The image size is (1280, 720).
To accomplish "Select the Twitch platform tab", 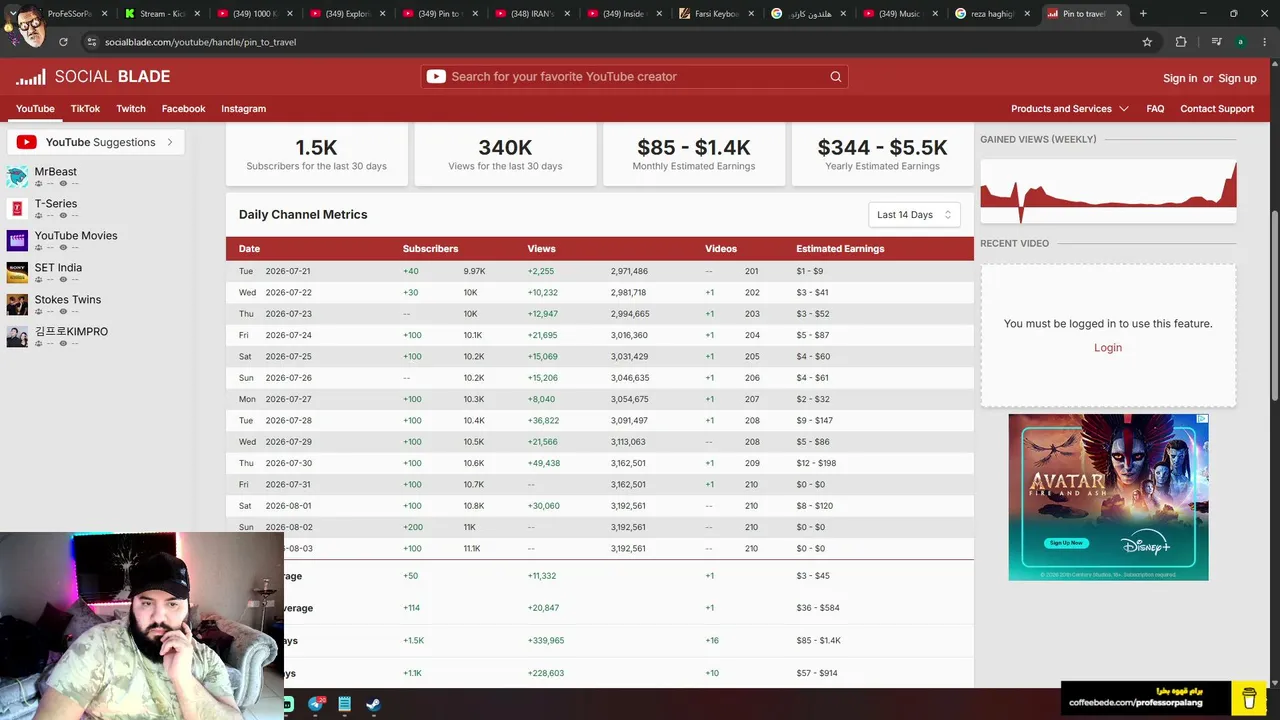I will pos(131,109).
